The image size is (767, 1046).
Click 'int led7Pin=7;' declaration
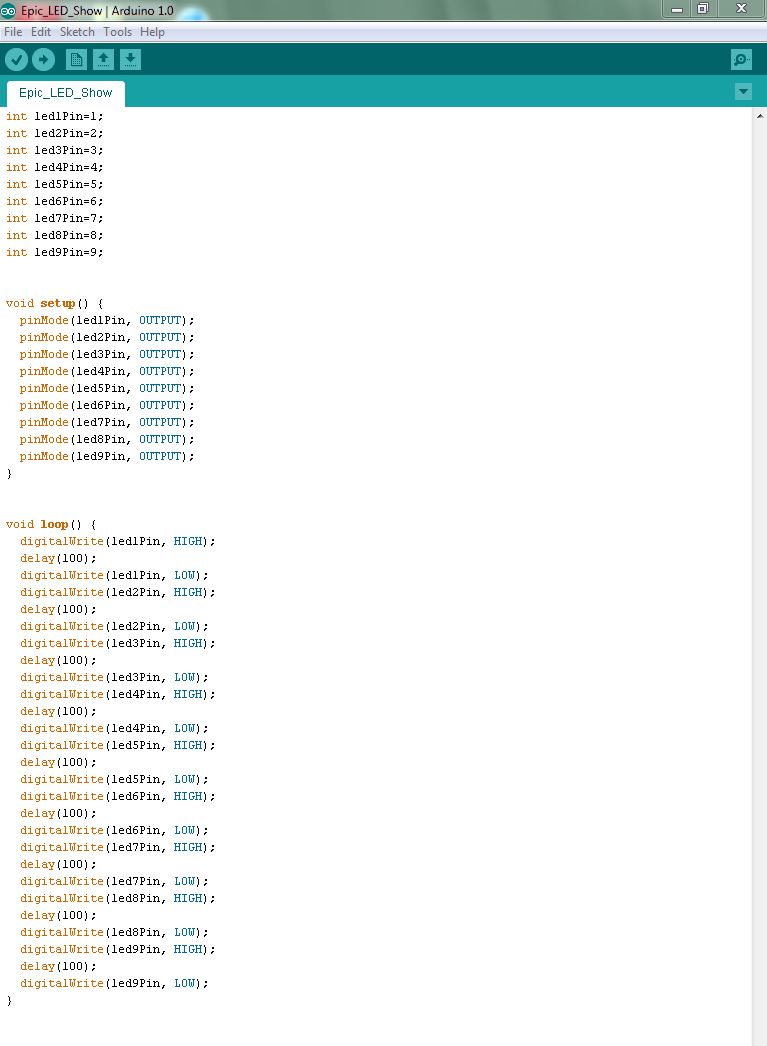tap(55, 218)
